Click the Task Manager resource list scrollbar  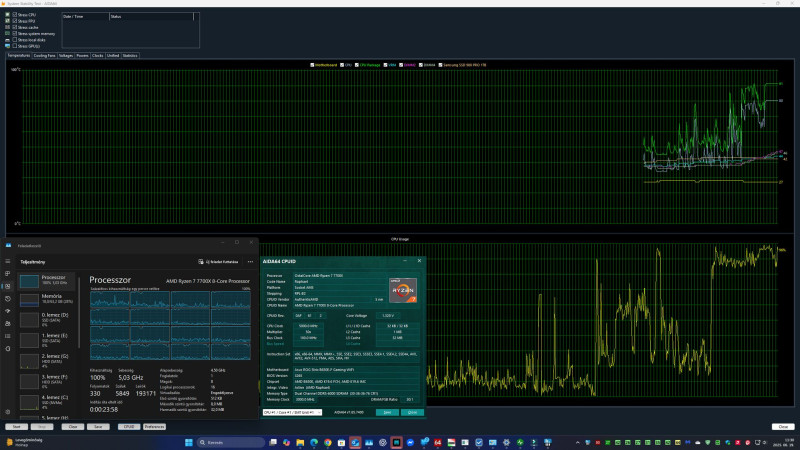79,311
